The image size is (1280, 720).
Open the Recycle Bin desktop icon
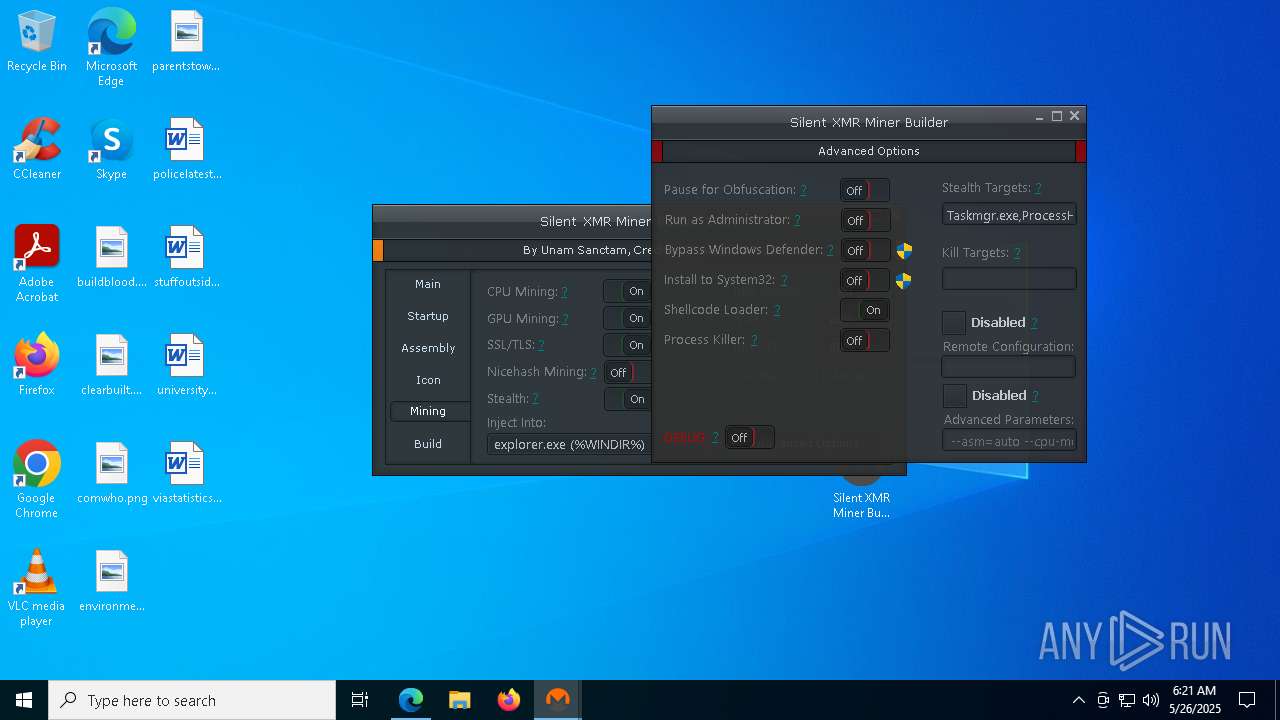37,42
